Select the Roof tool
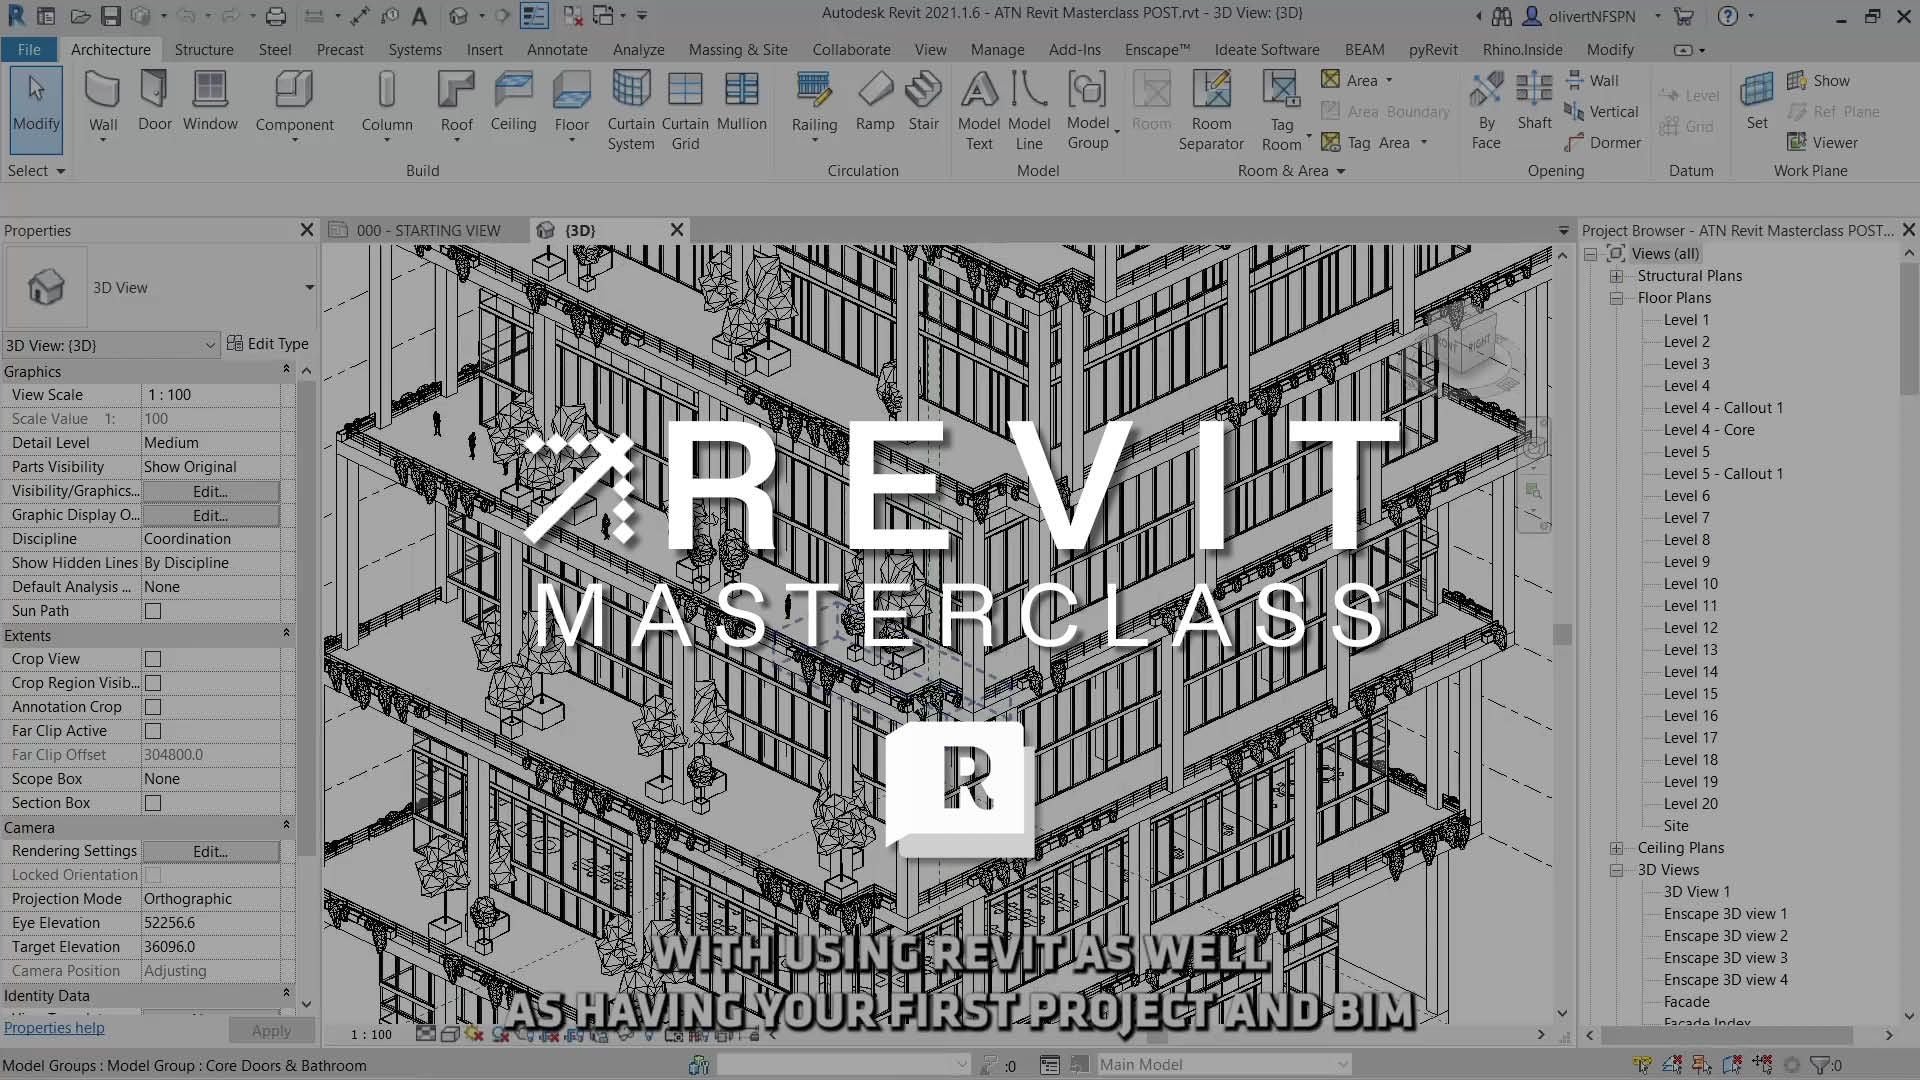1920x1080 pixels. coord(456,105)
